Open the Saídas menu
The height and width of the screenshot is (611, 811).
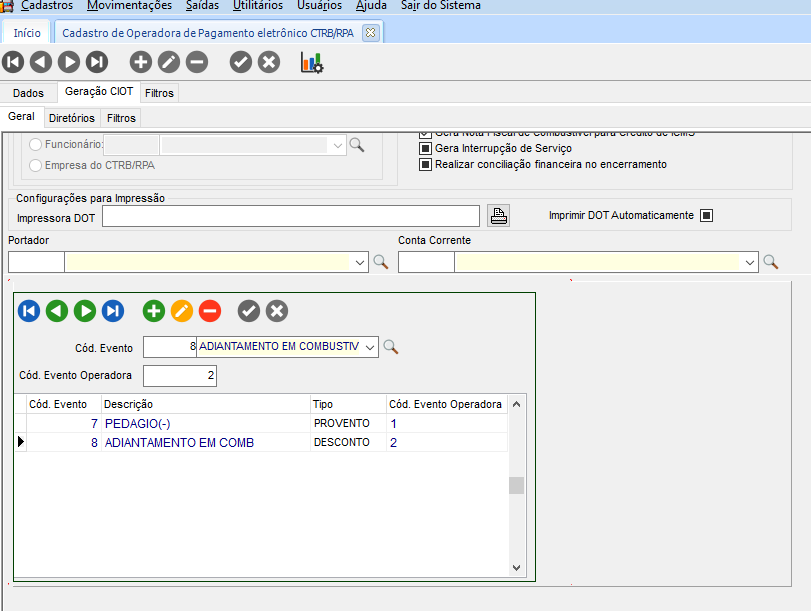tap(202, 5)
